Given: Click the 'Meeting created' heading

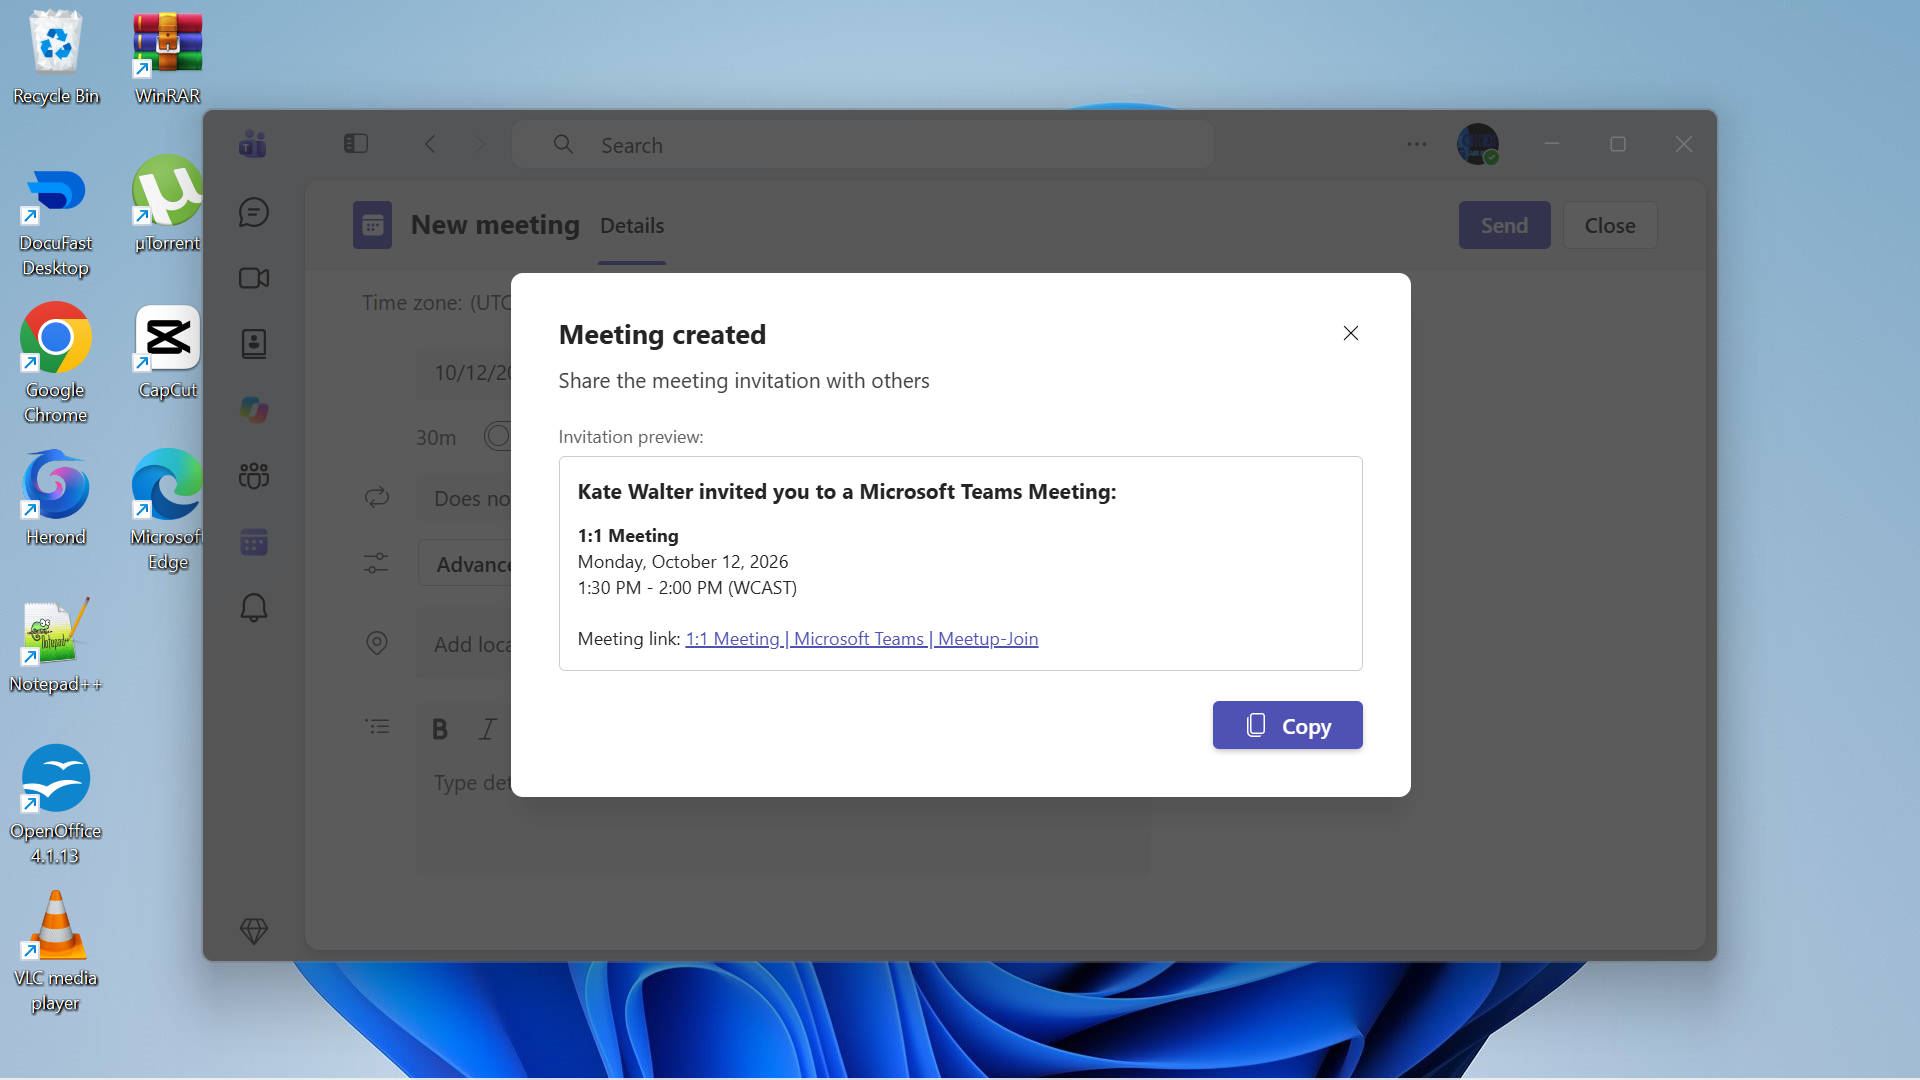Looking at the screenshot, I should pos(662,335).
